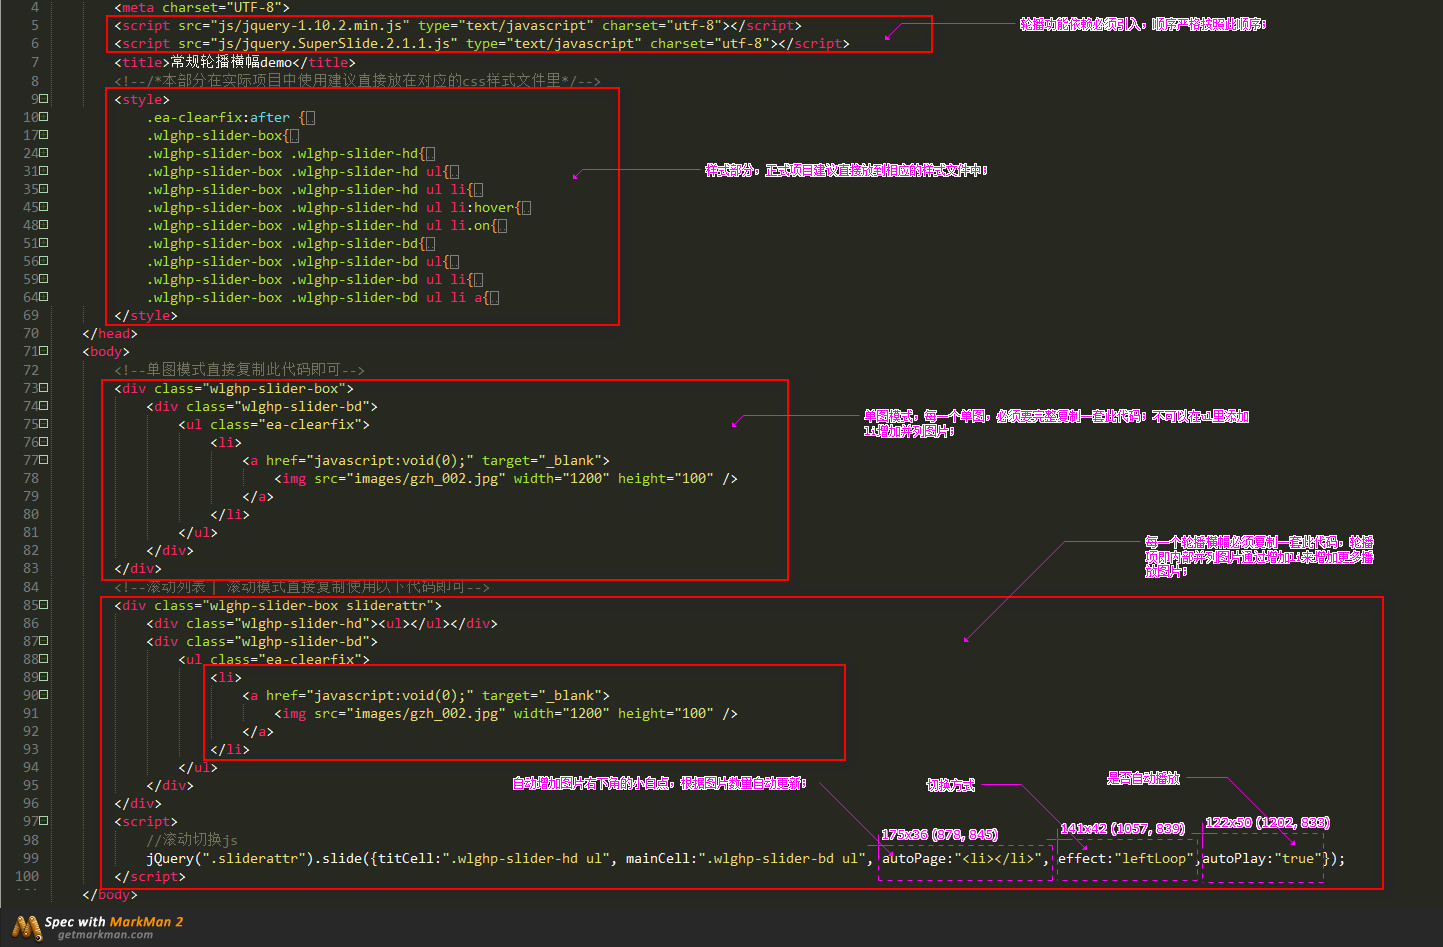1443x947 pixels.
Task: Collapse the style block fold marker at line 9
Action: [44, 99]
